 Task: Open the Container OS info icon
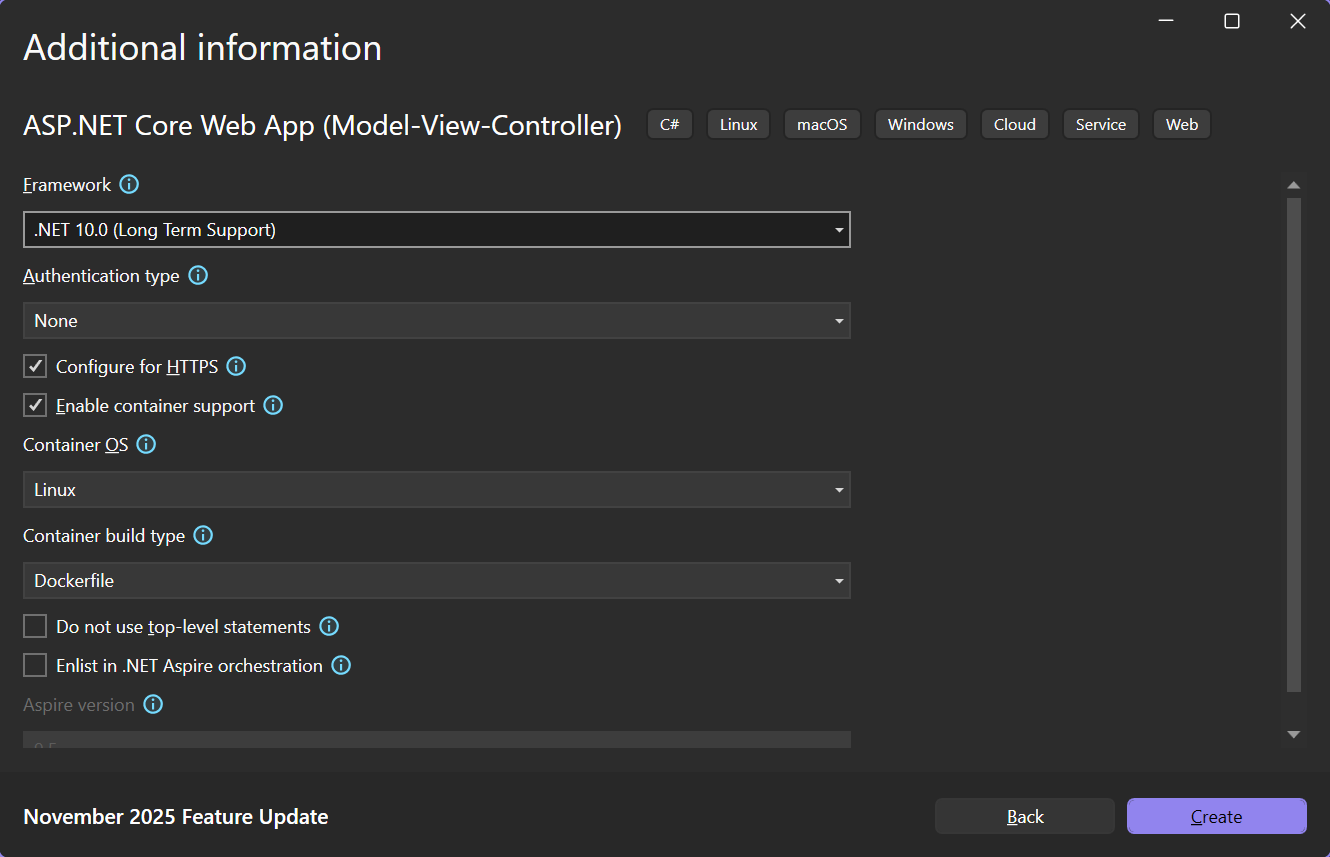pos(146,444)
